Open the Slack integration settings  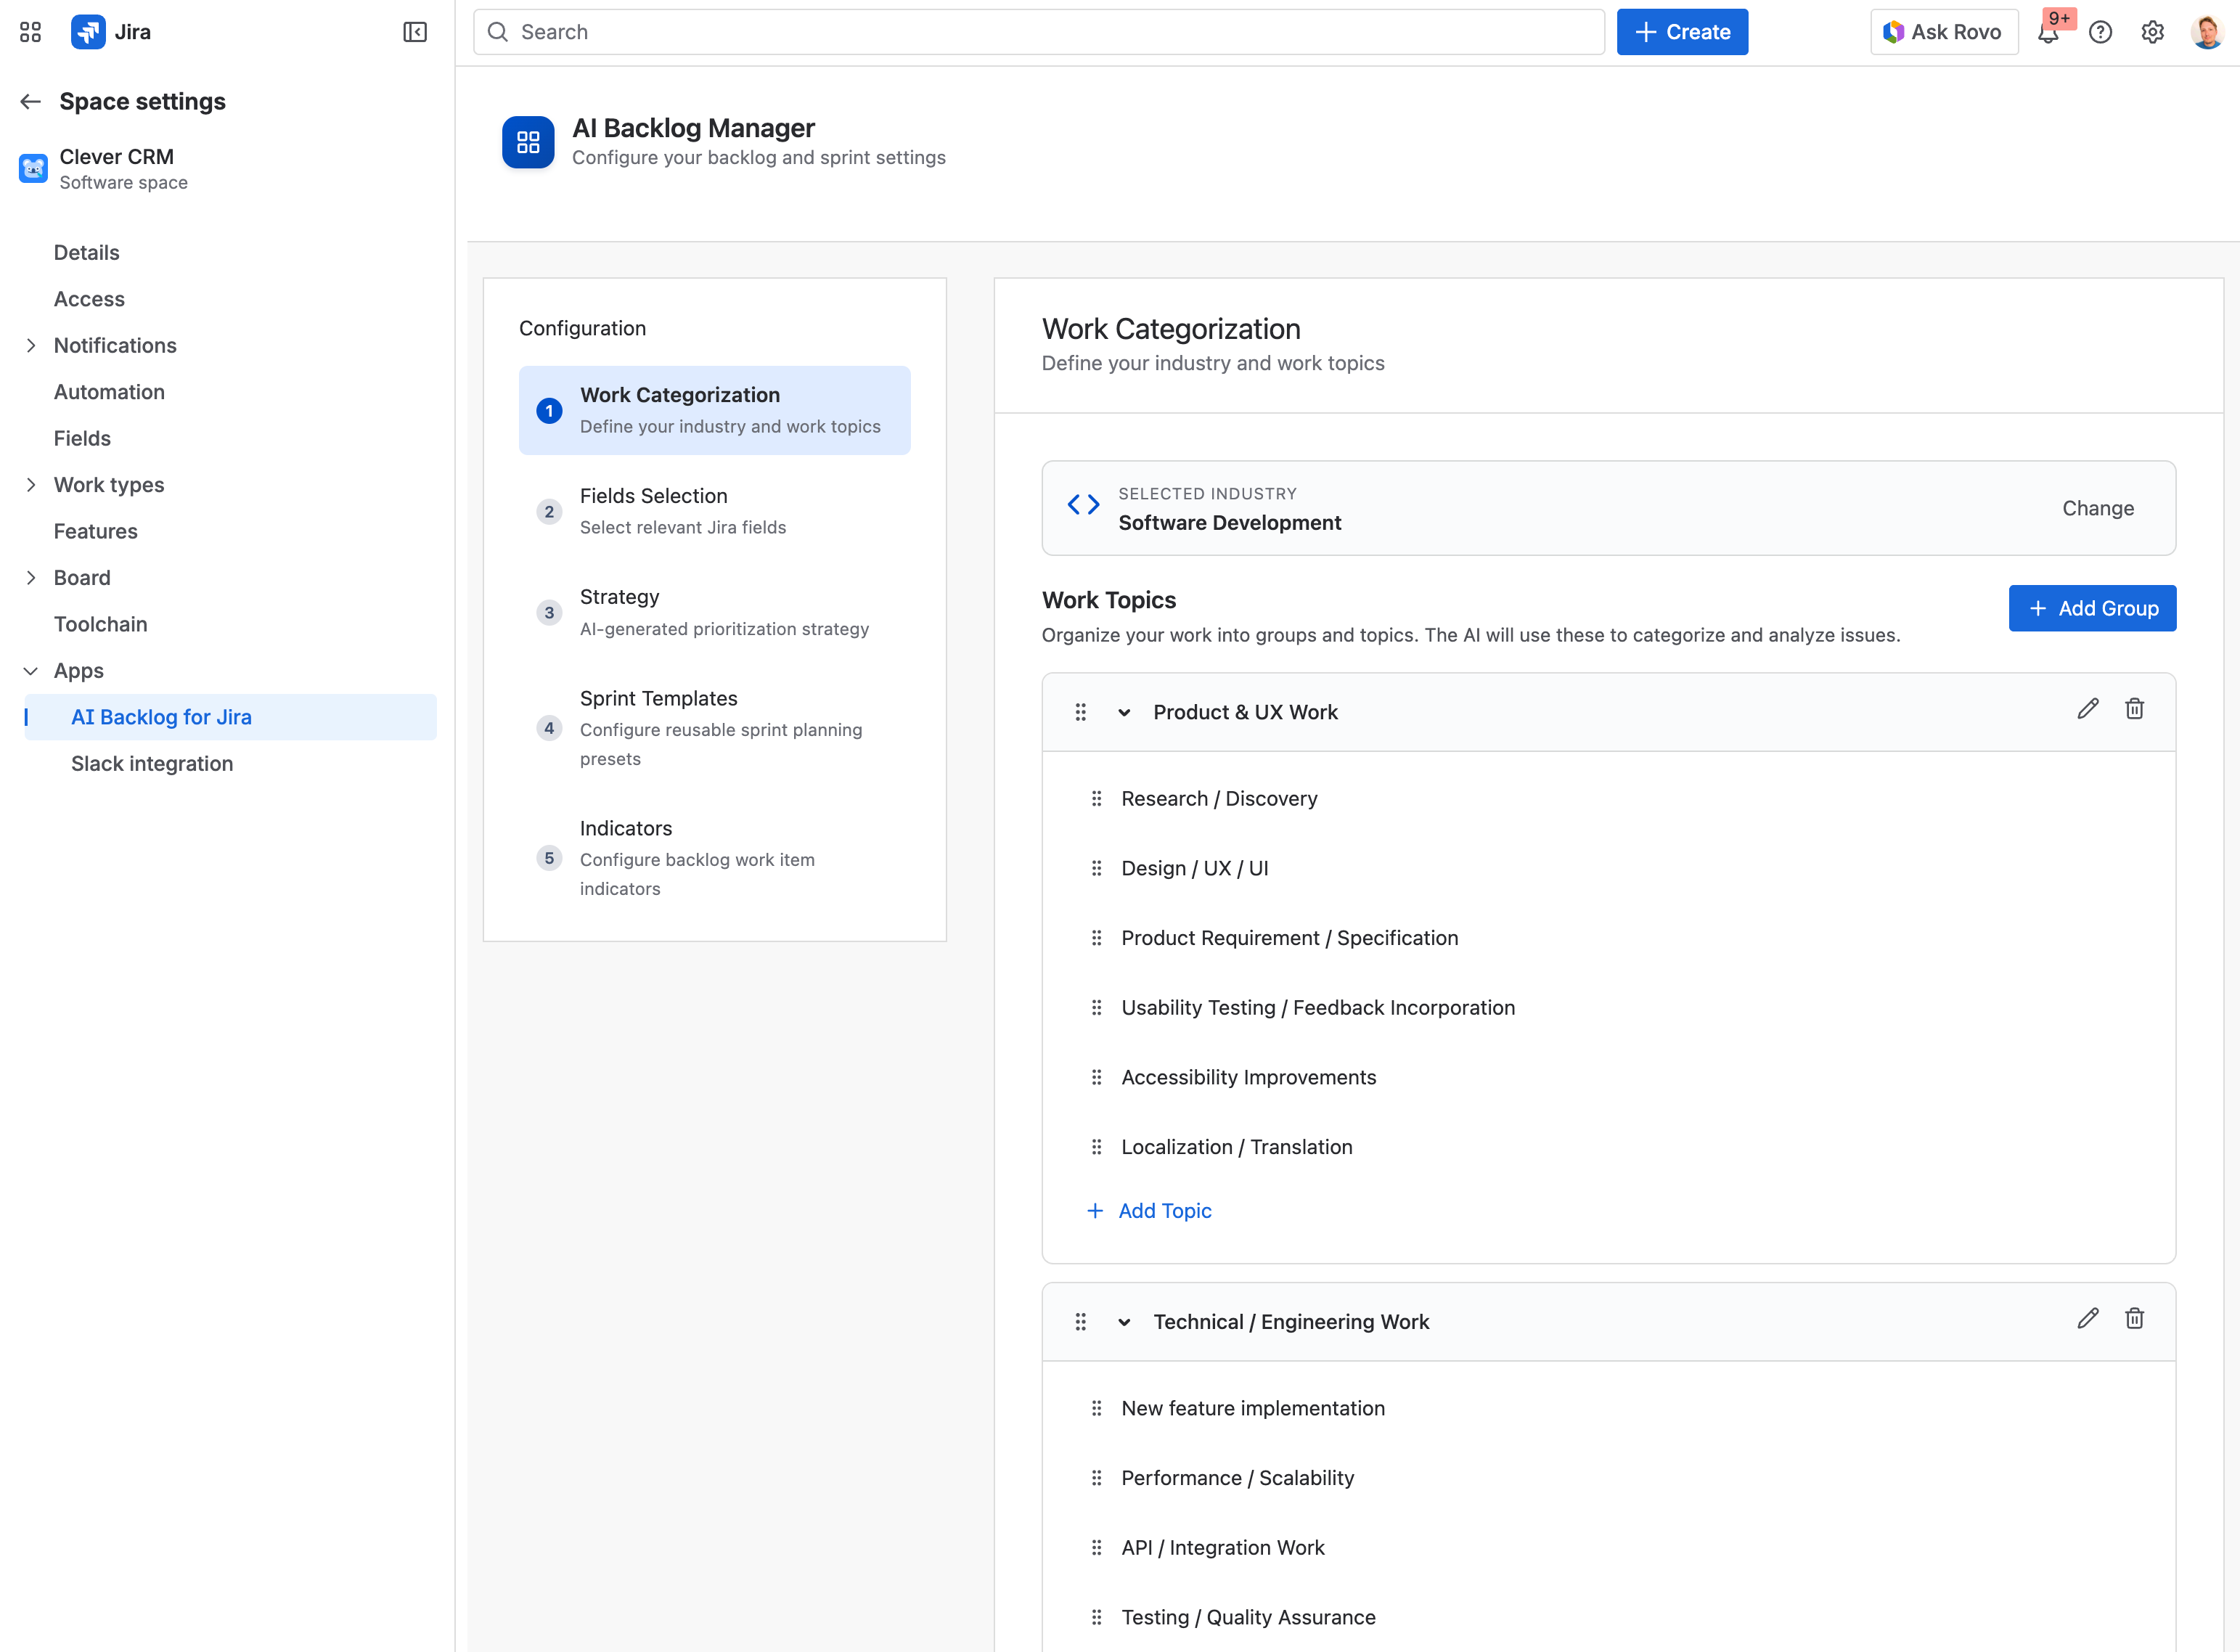(x=152, y=763)
